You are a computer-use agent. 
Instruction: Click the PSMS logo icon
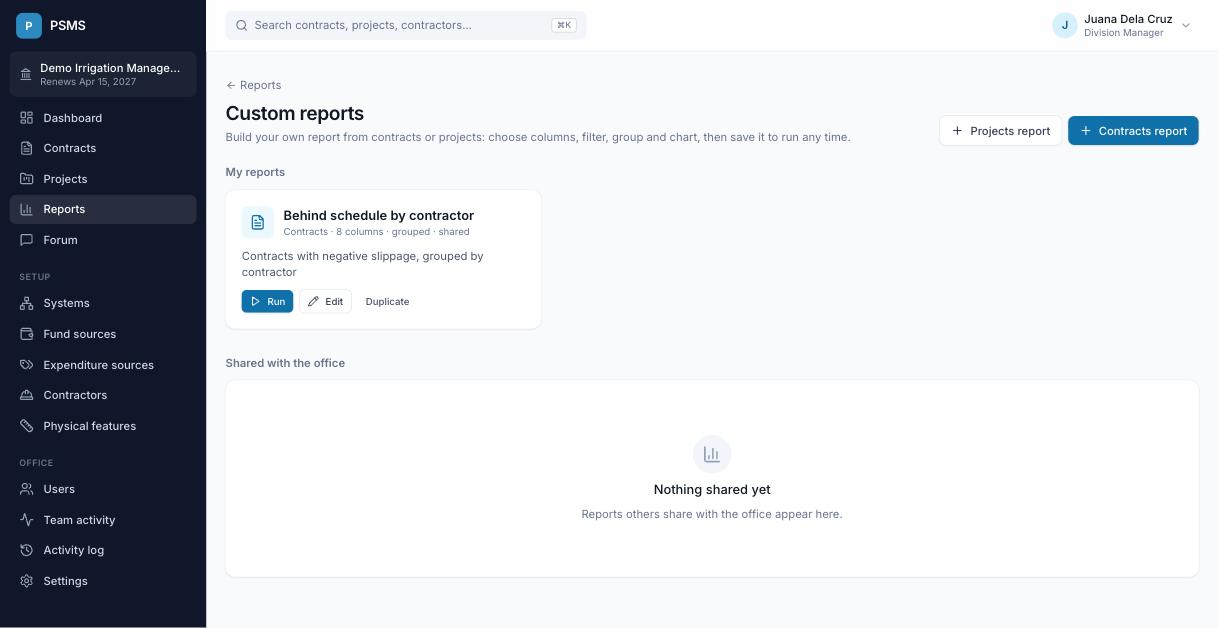29,25
